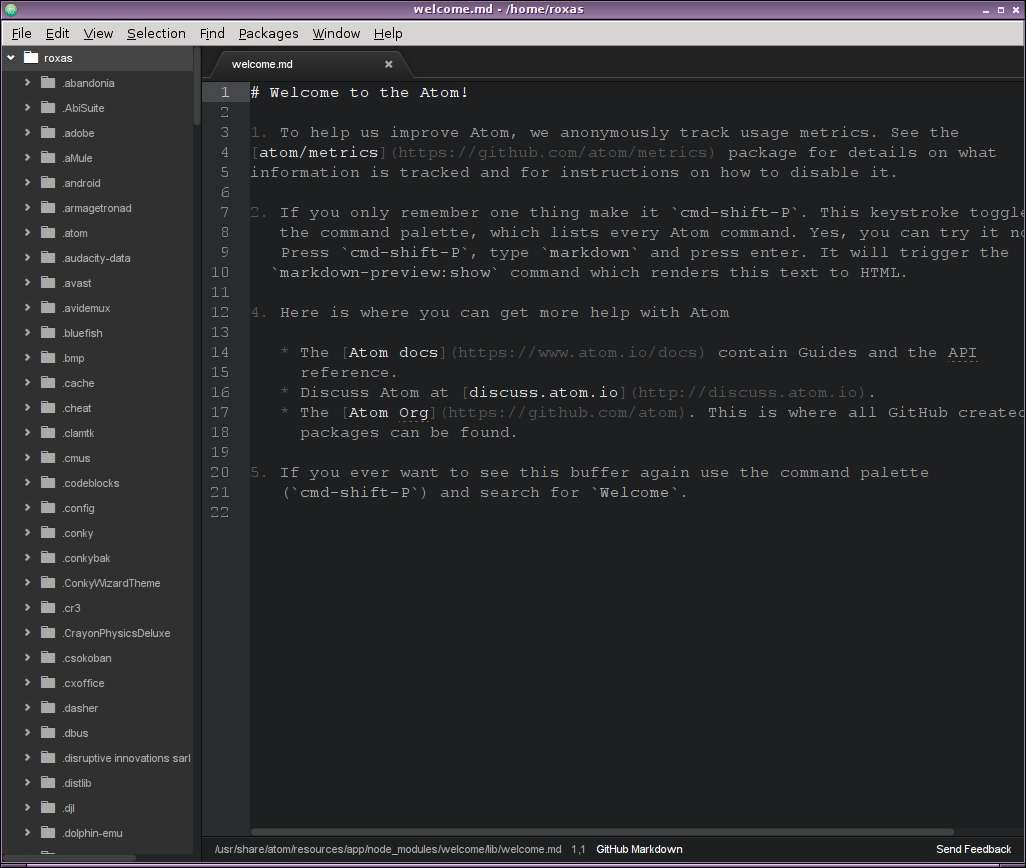The width and height of the screenshot is (1026, 868).
Task: Click the .distlib folder icon
Action: [48, 782]
